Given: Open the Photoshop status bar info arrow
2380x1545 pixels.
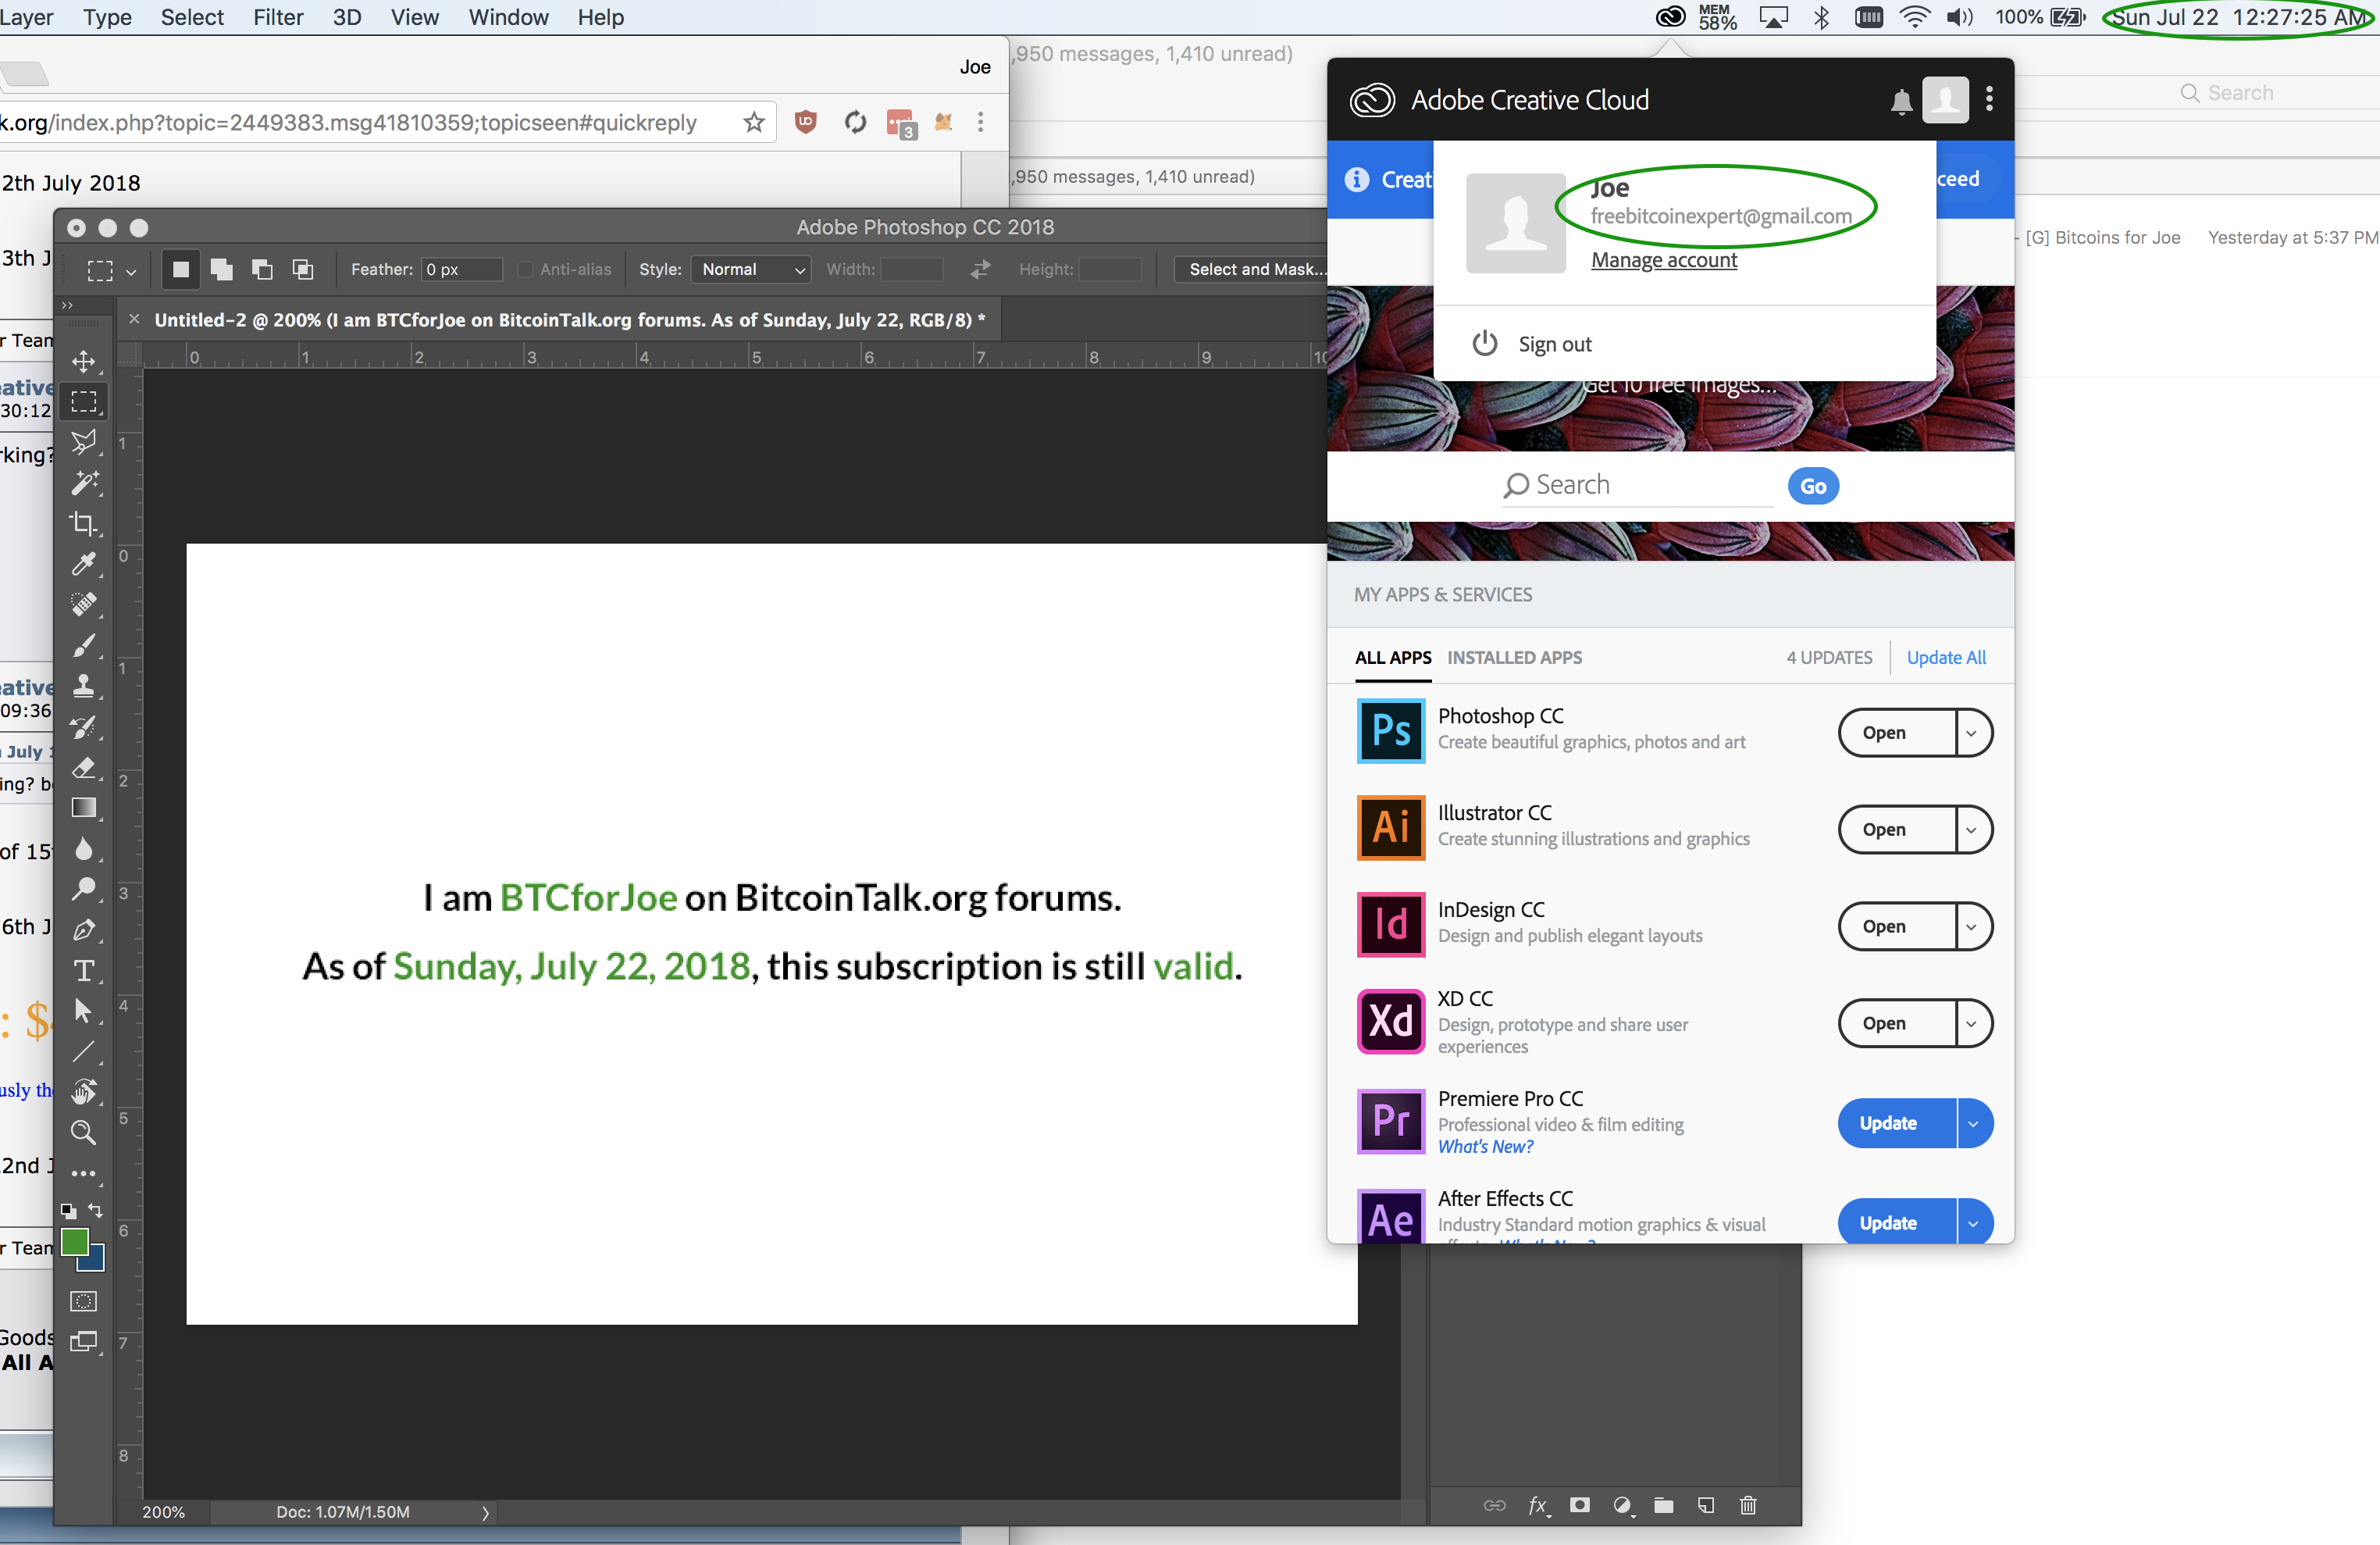Looking at the screenshot, I should (x=486, y=1513).
